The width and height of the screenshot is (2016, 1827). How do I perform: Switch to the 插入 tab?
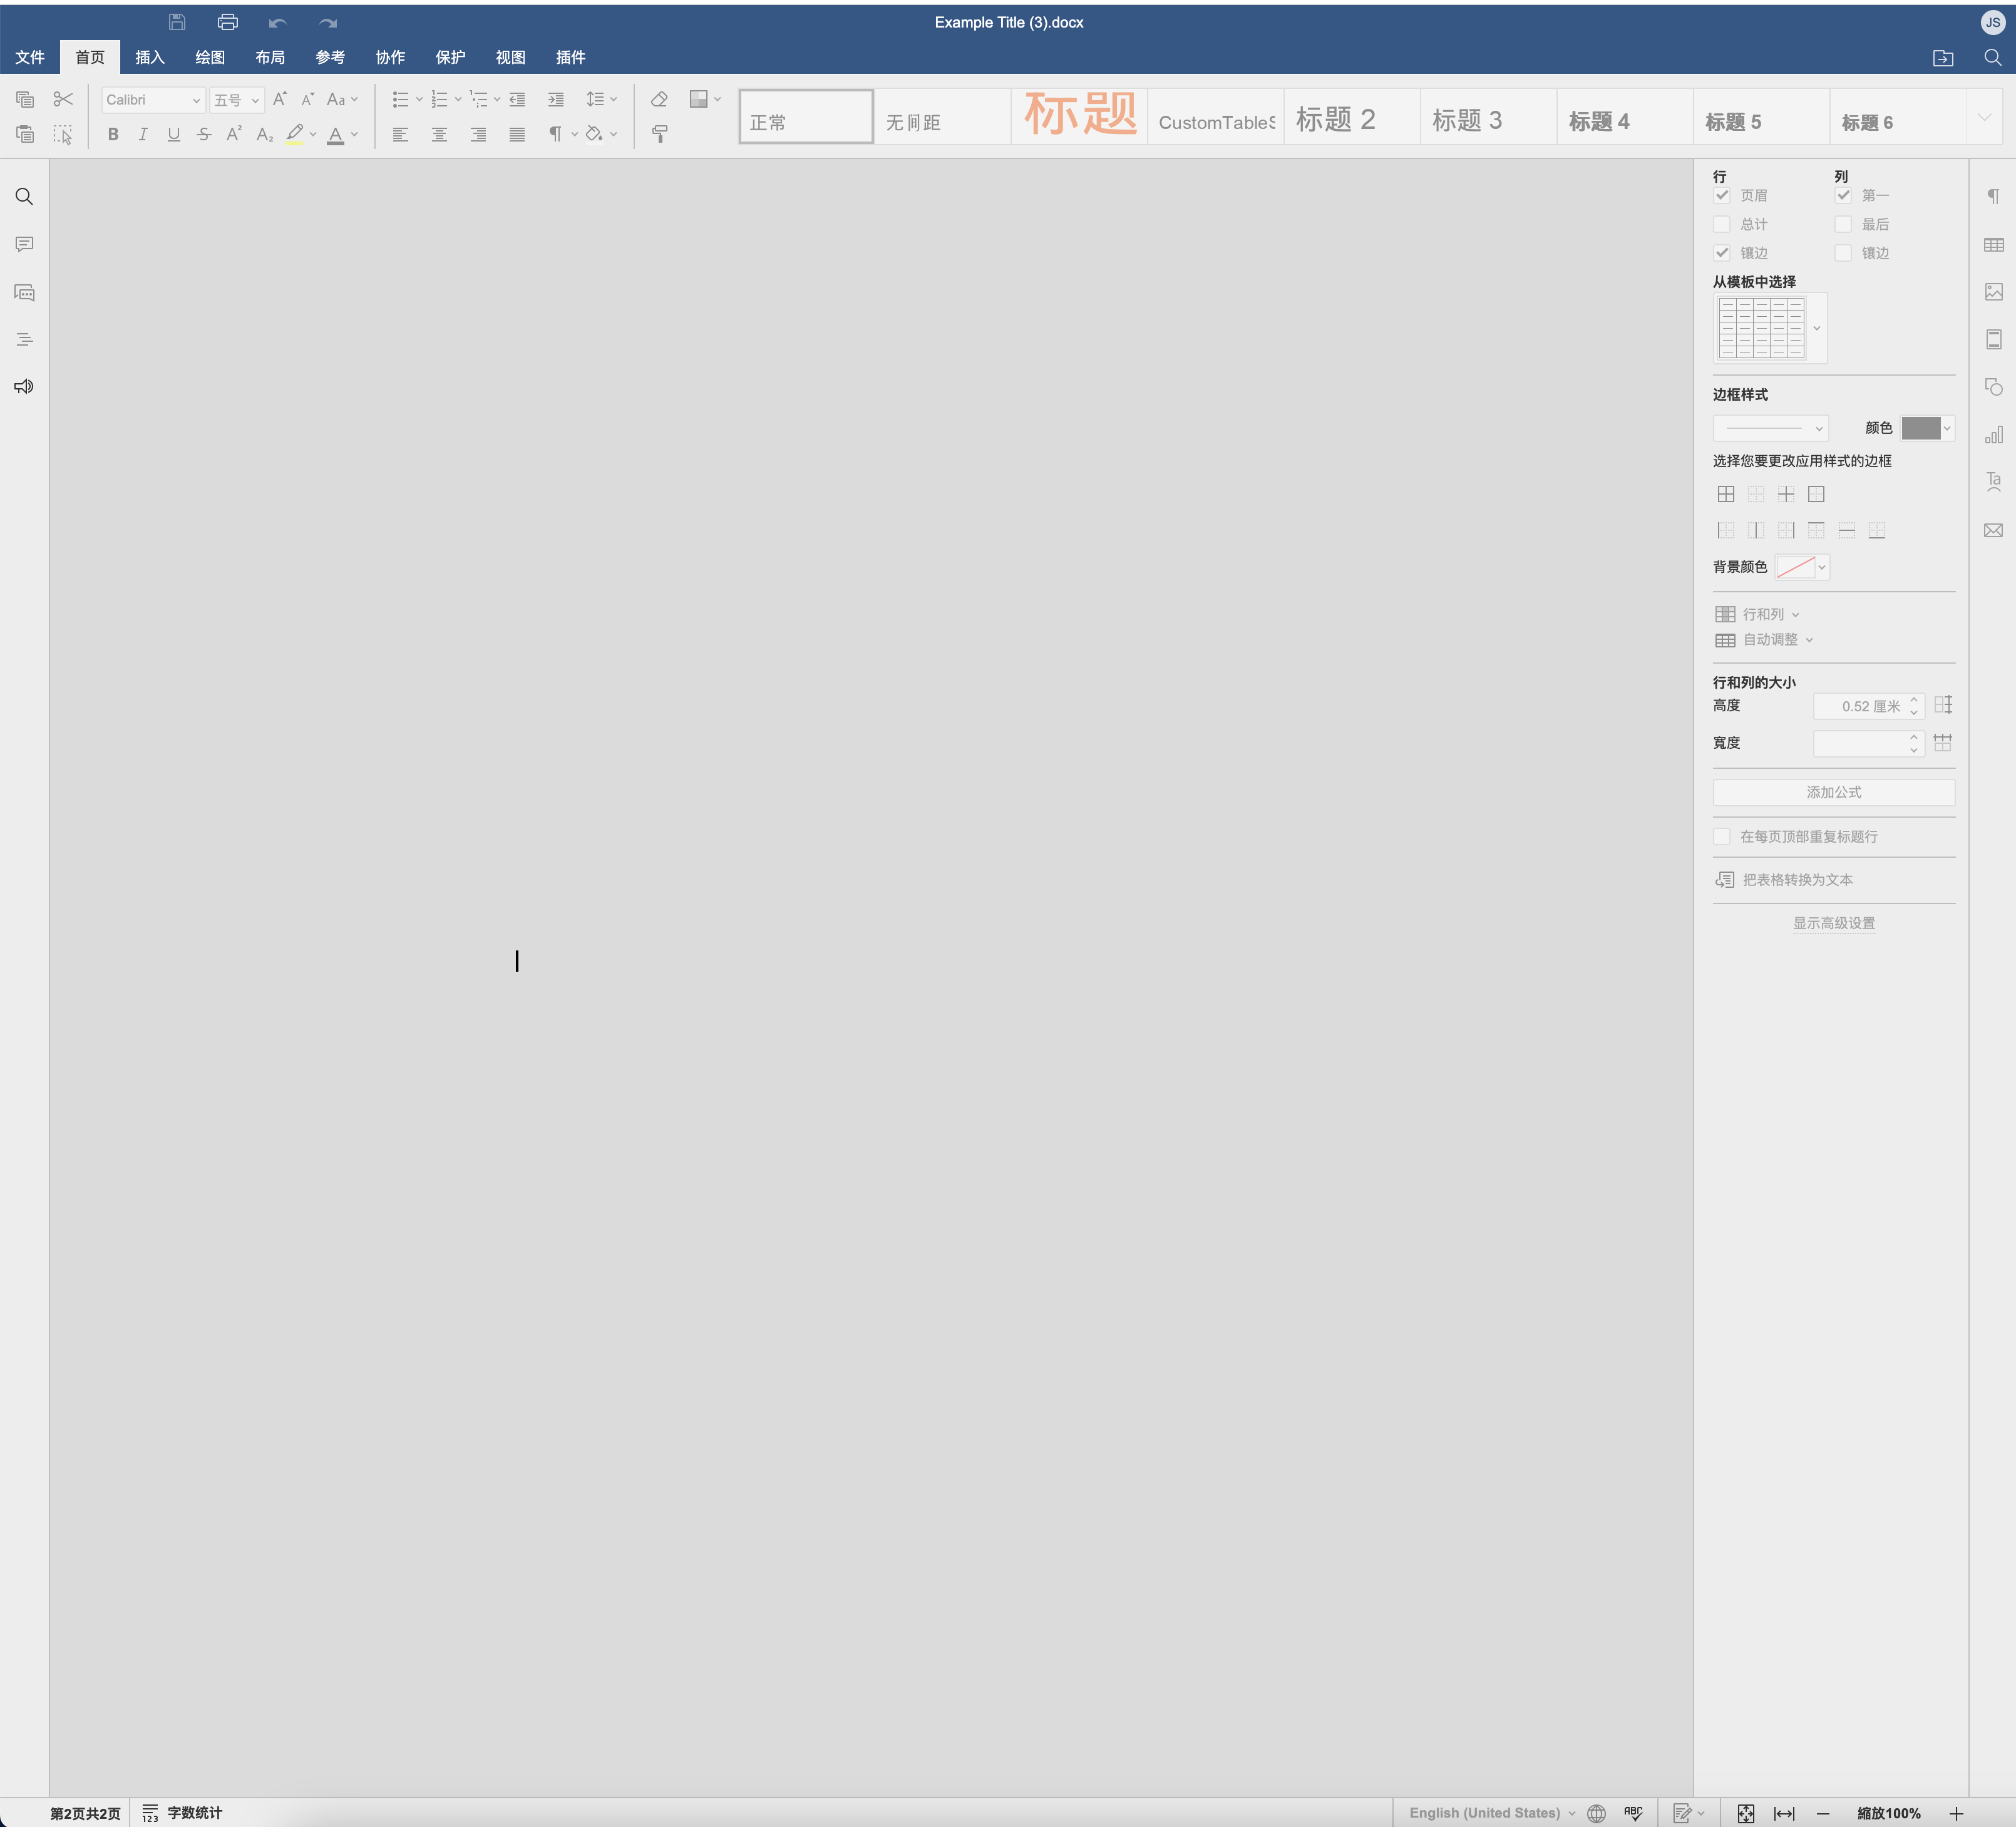(x=150, y=57)
